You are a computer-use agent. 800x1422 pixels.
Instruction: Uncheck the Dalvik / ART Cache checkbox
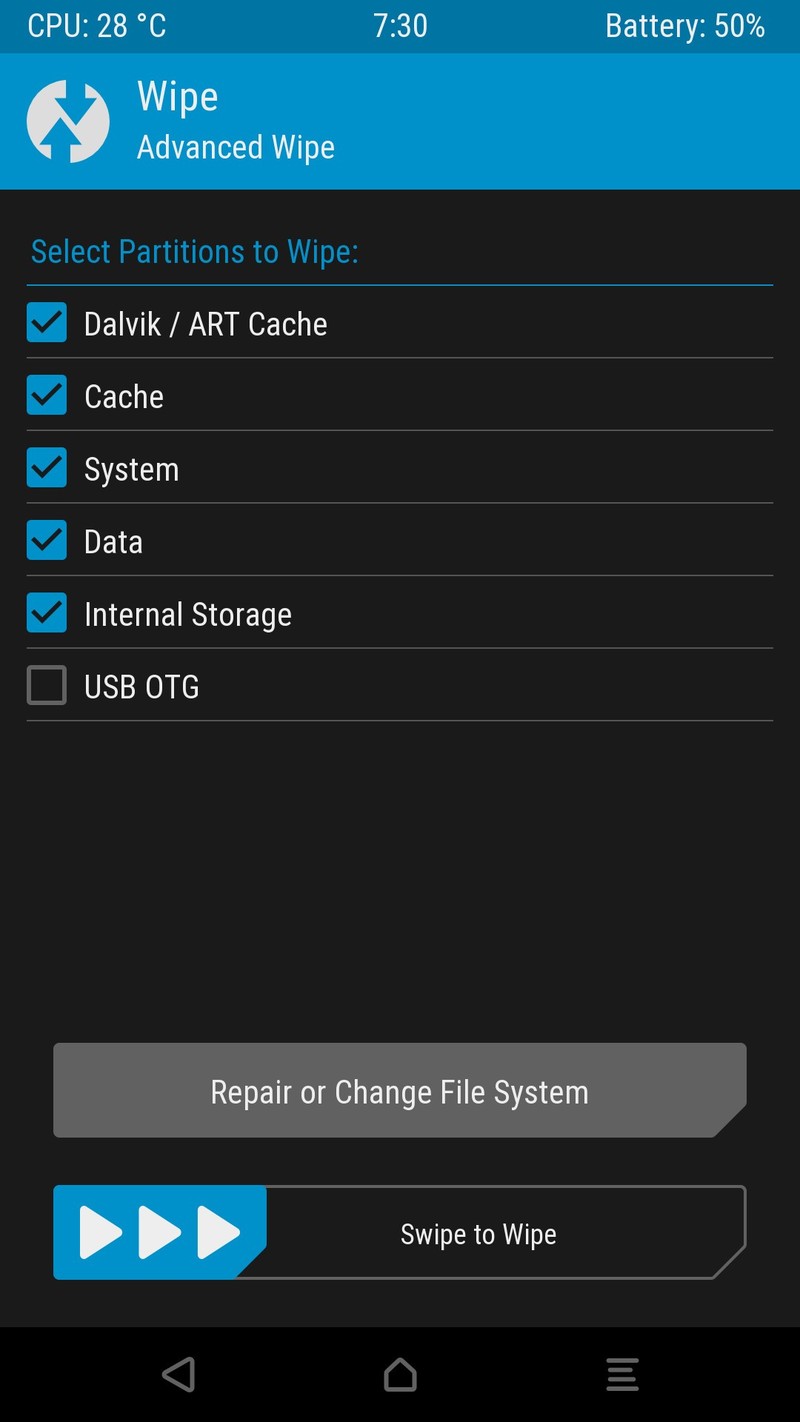tap(47, 323)
